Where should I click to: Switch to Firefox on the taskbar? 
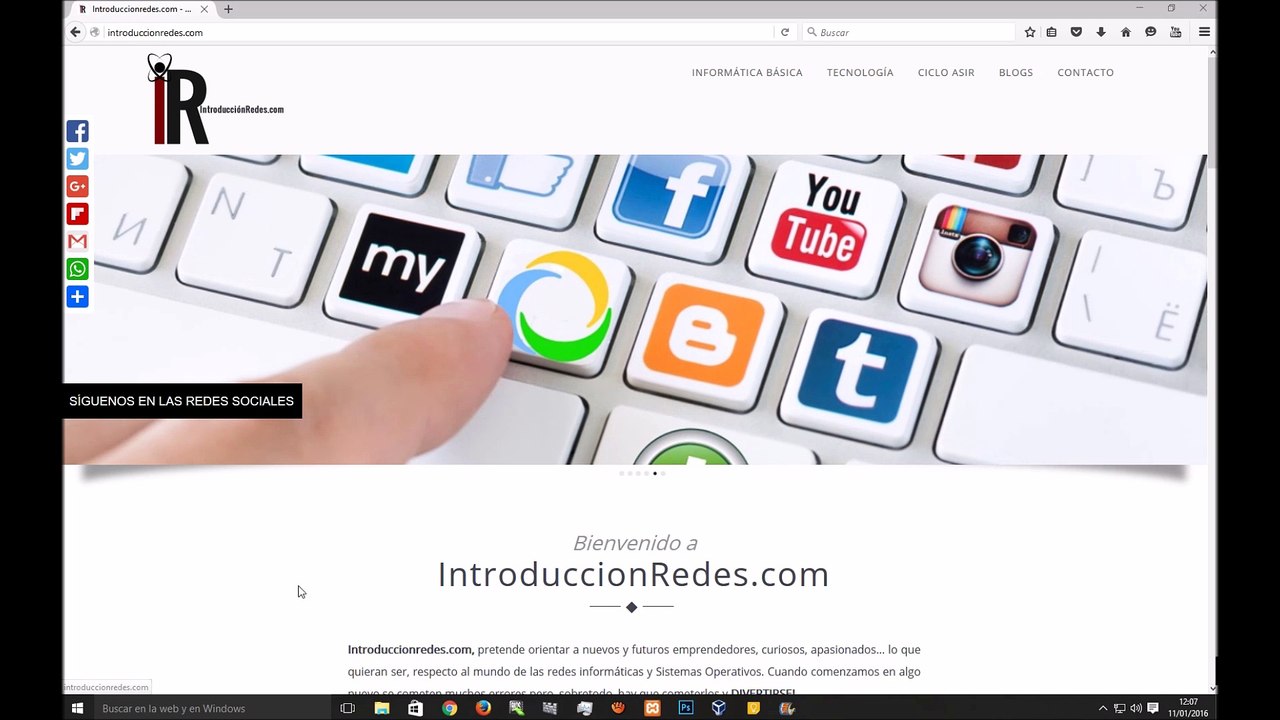[x=483, y=708]
